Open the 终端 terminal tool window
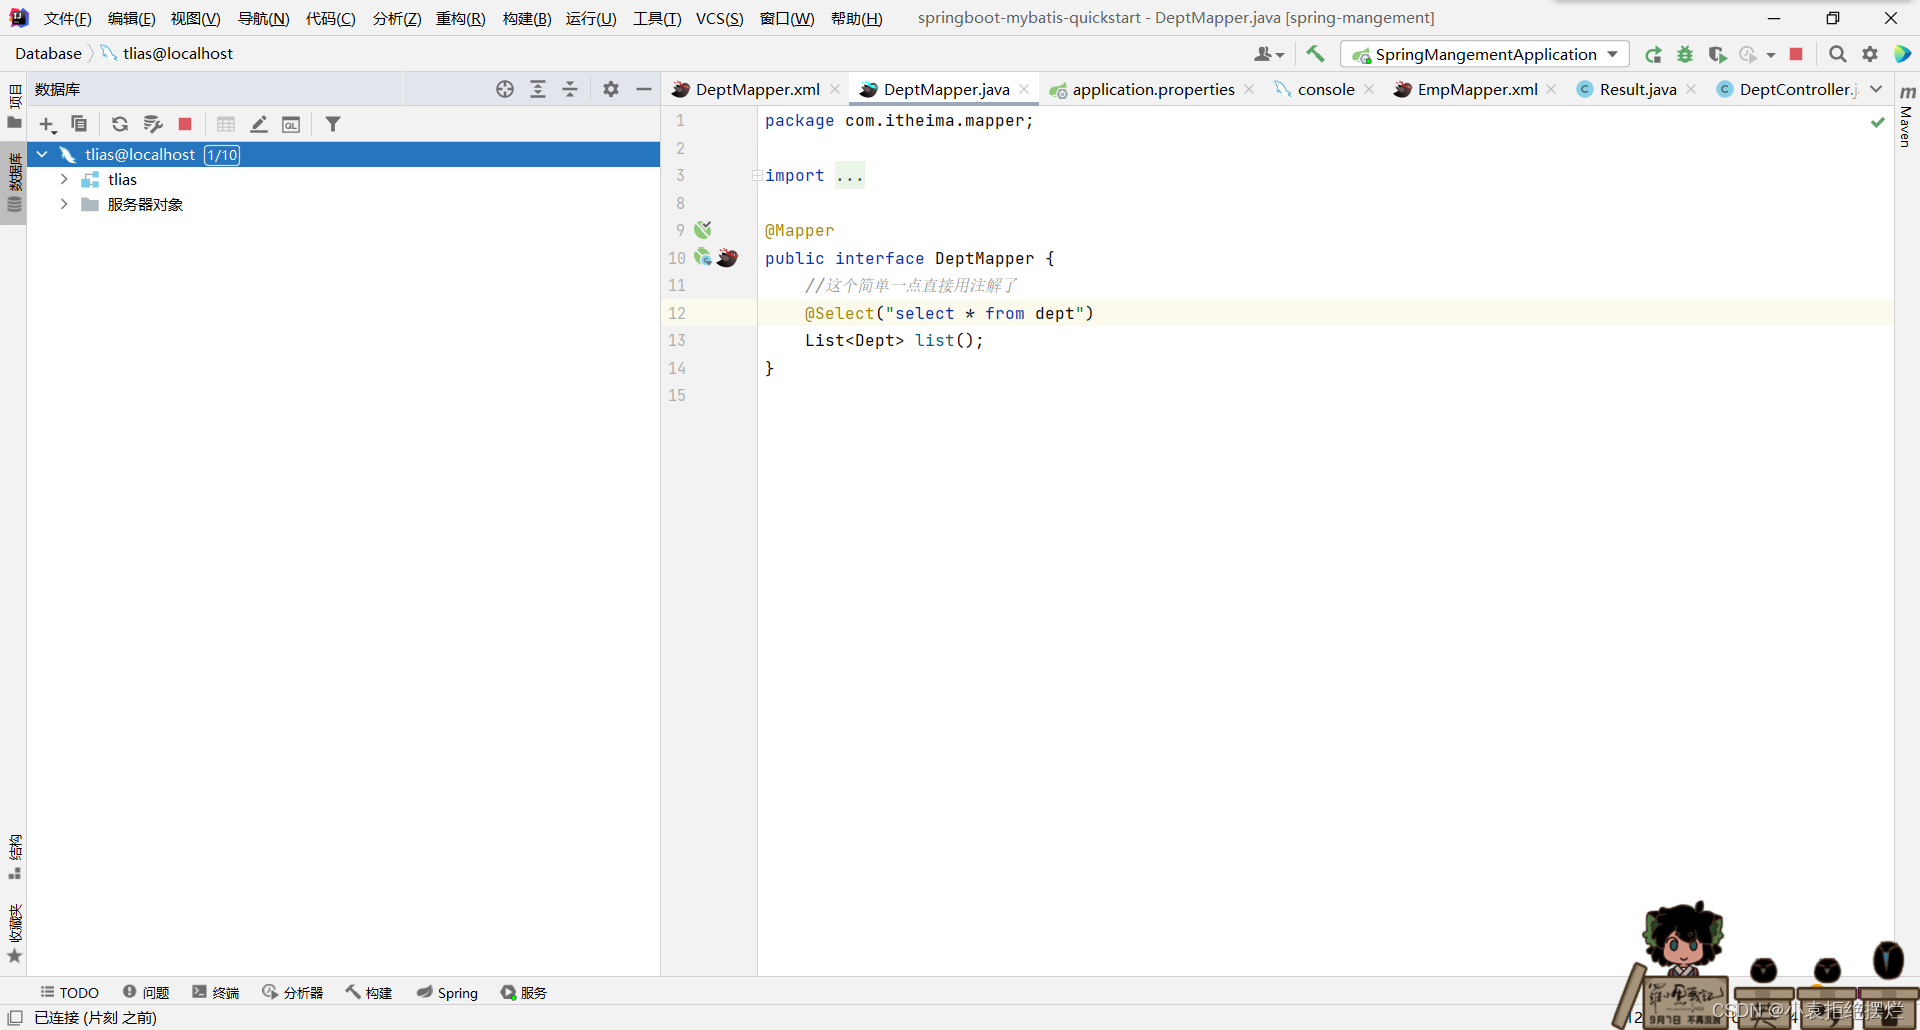The image size is (1920, 1030). pyautogui.click(x=216, y=992)
